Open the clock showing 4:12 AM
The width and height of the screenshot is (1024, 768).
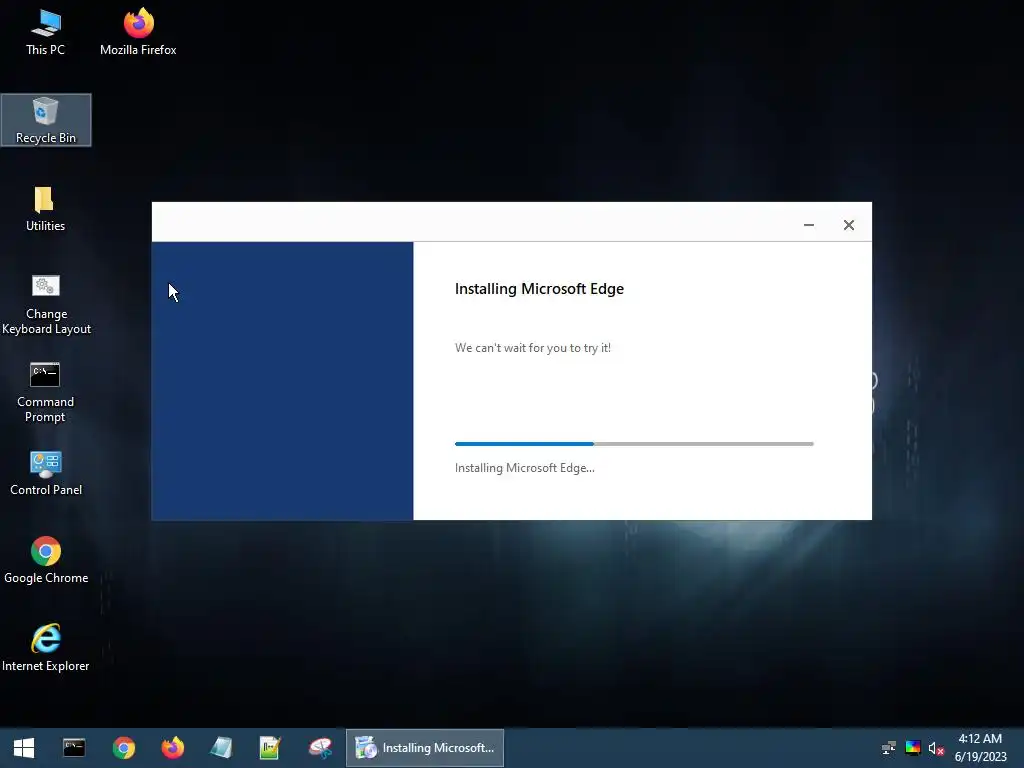[x=980, y=748]
